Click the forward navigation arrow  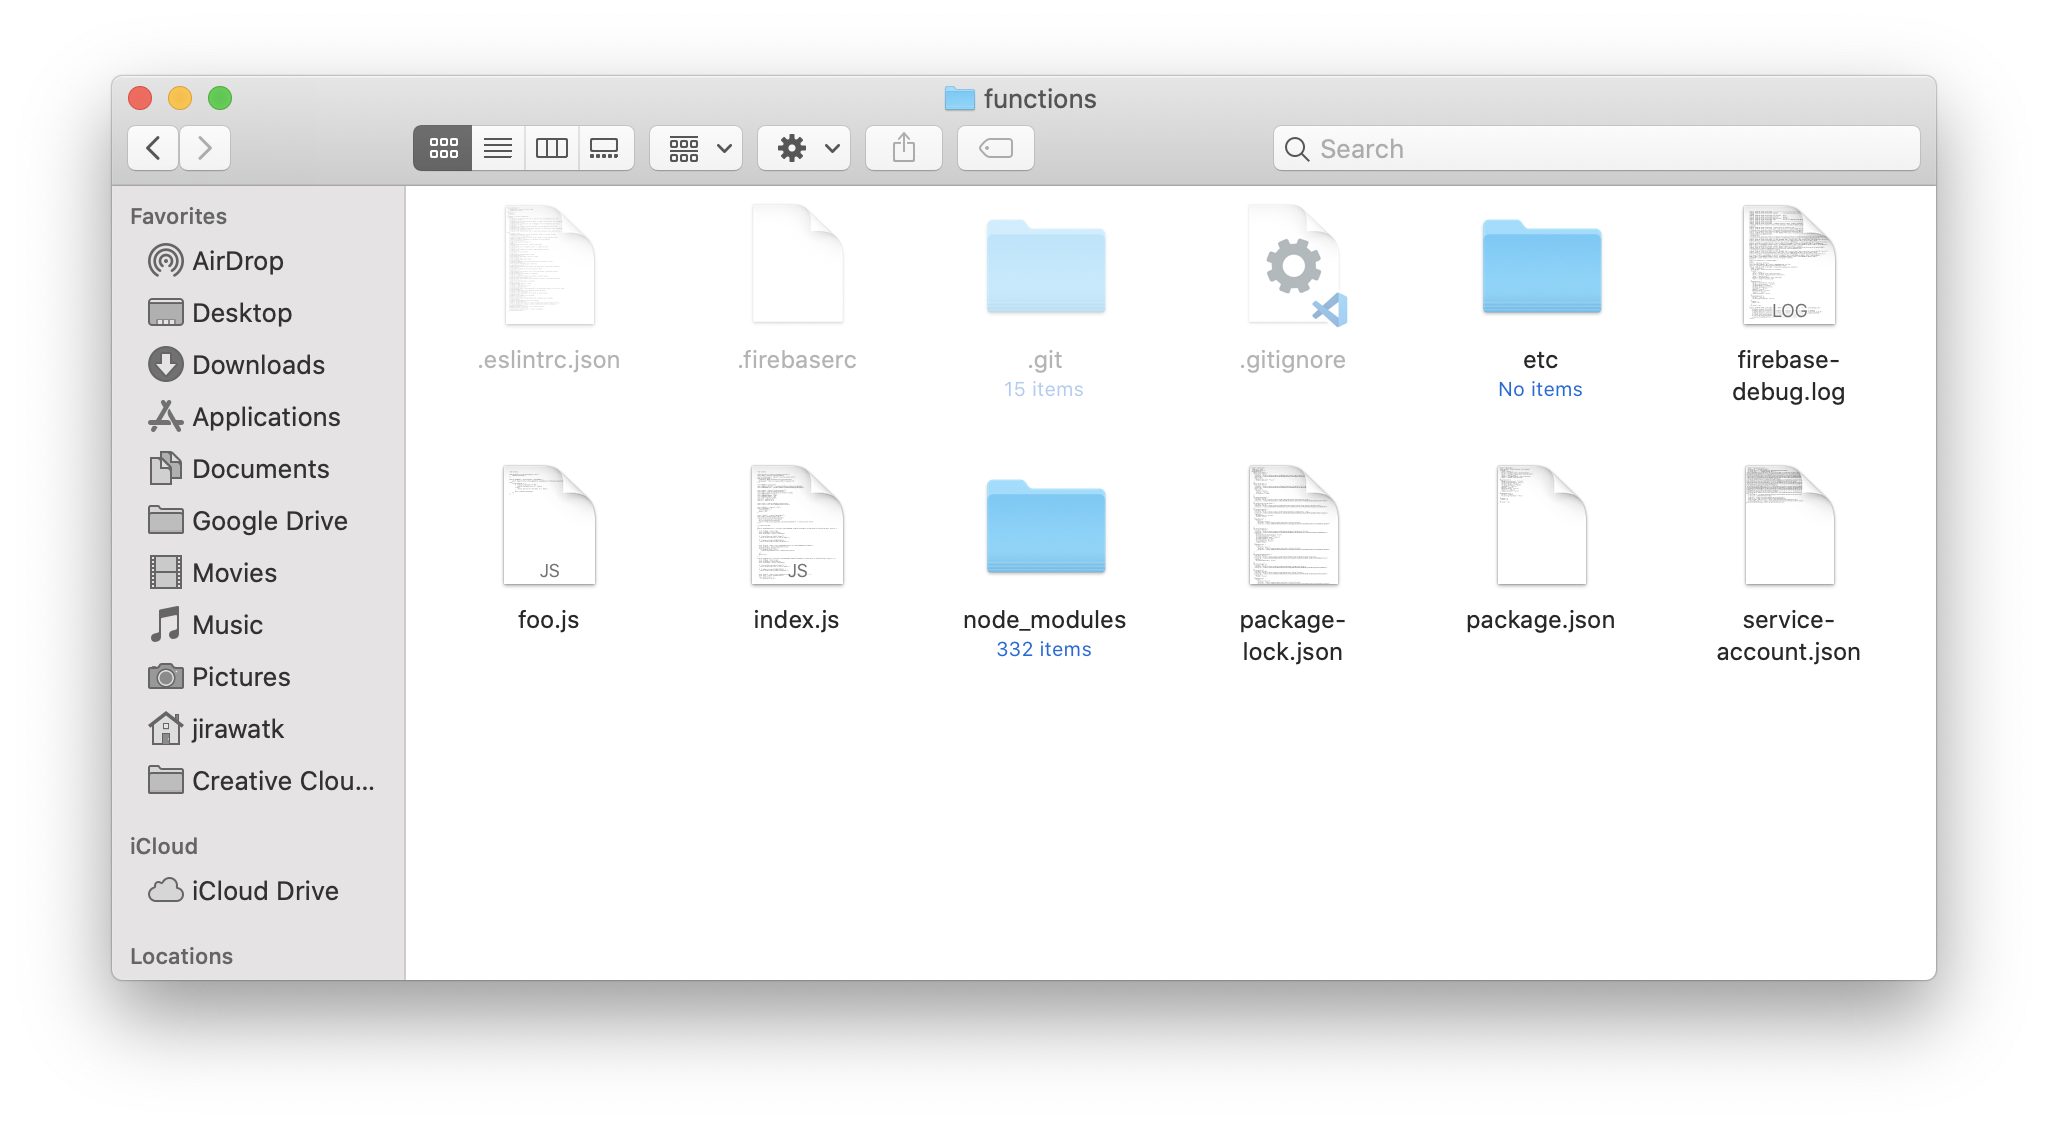pos(205,149)
